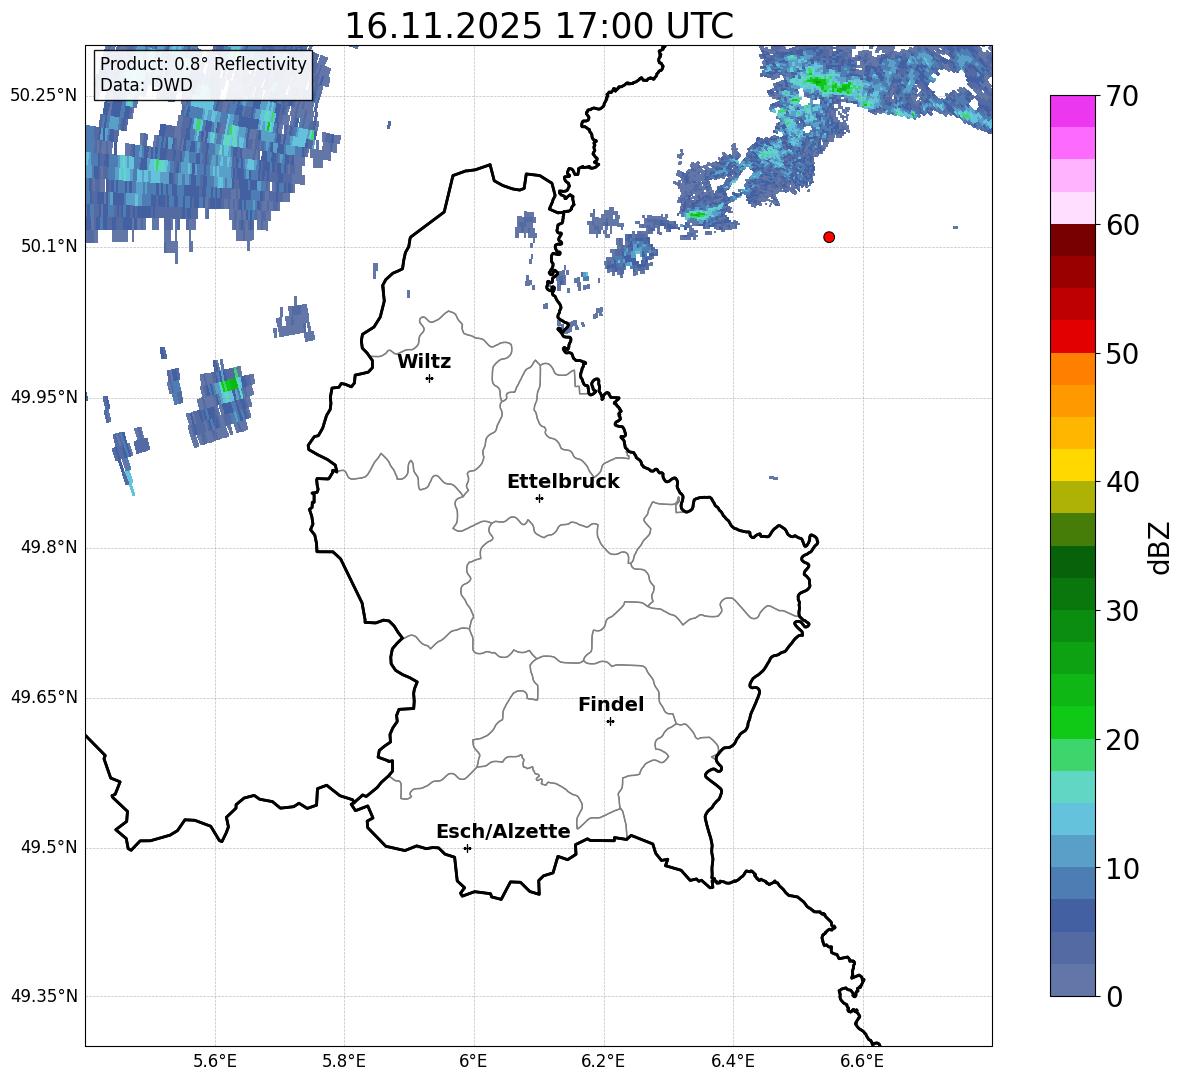Click the colorbar tick value 60
1184x1081 pixels.
[x=1122, y=225]
